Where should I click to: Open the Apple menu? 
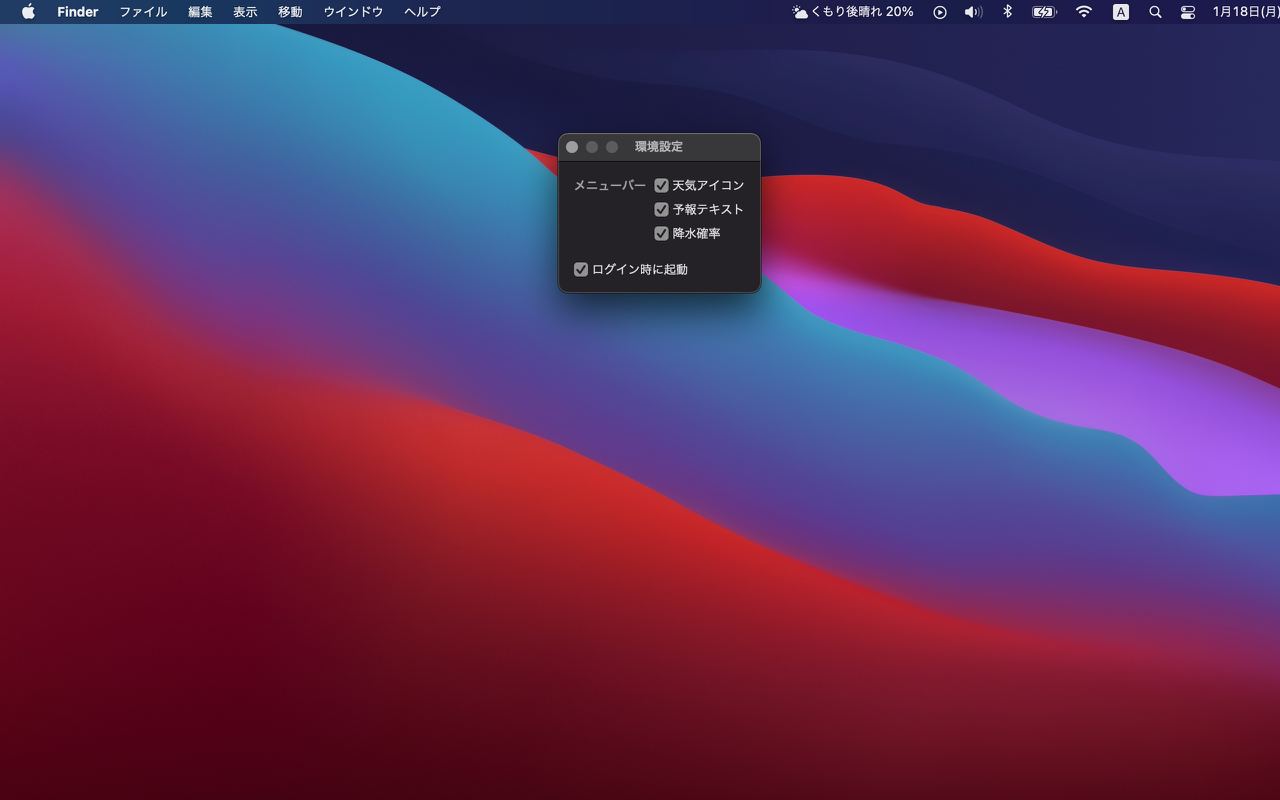28,12
